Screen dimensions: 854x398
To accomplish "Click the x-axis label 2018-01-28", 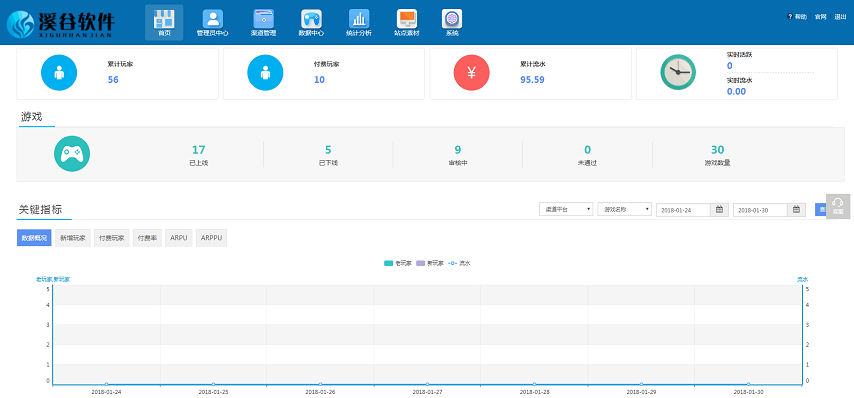I will pyautogui.click(x=534, y=392).
